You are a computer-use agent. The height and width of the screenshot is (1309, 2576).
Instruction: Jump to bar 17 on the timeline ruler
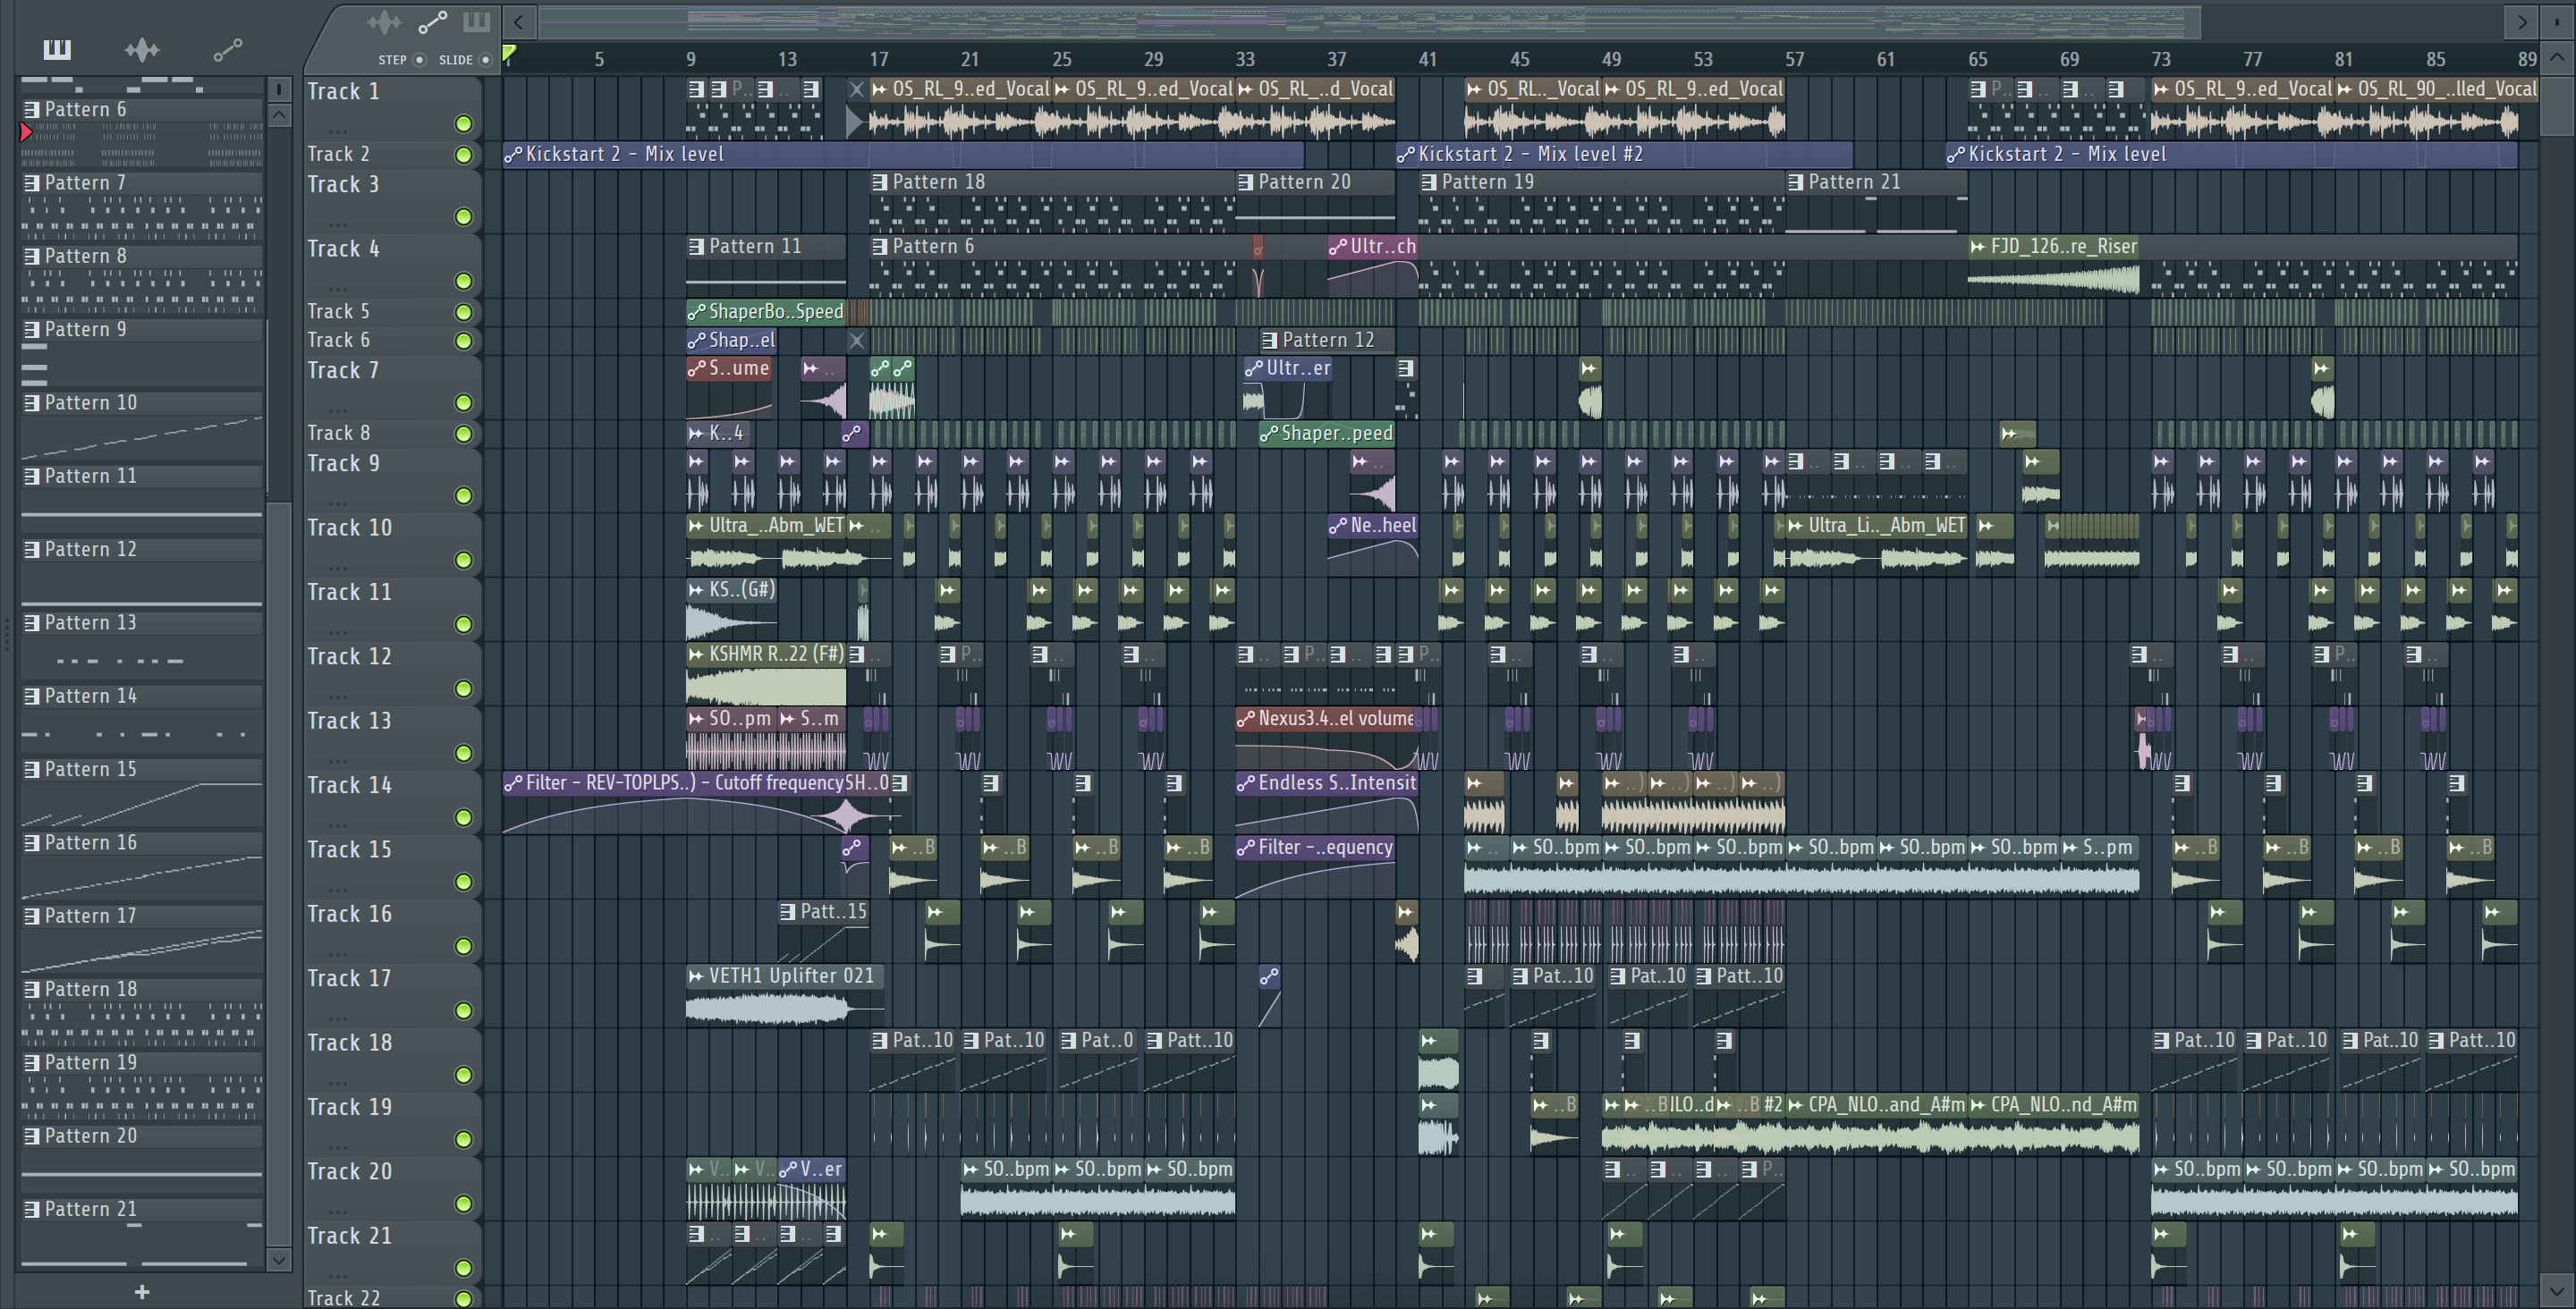(x=879, y=59)
